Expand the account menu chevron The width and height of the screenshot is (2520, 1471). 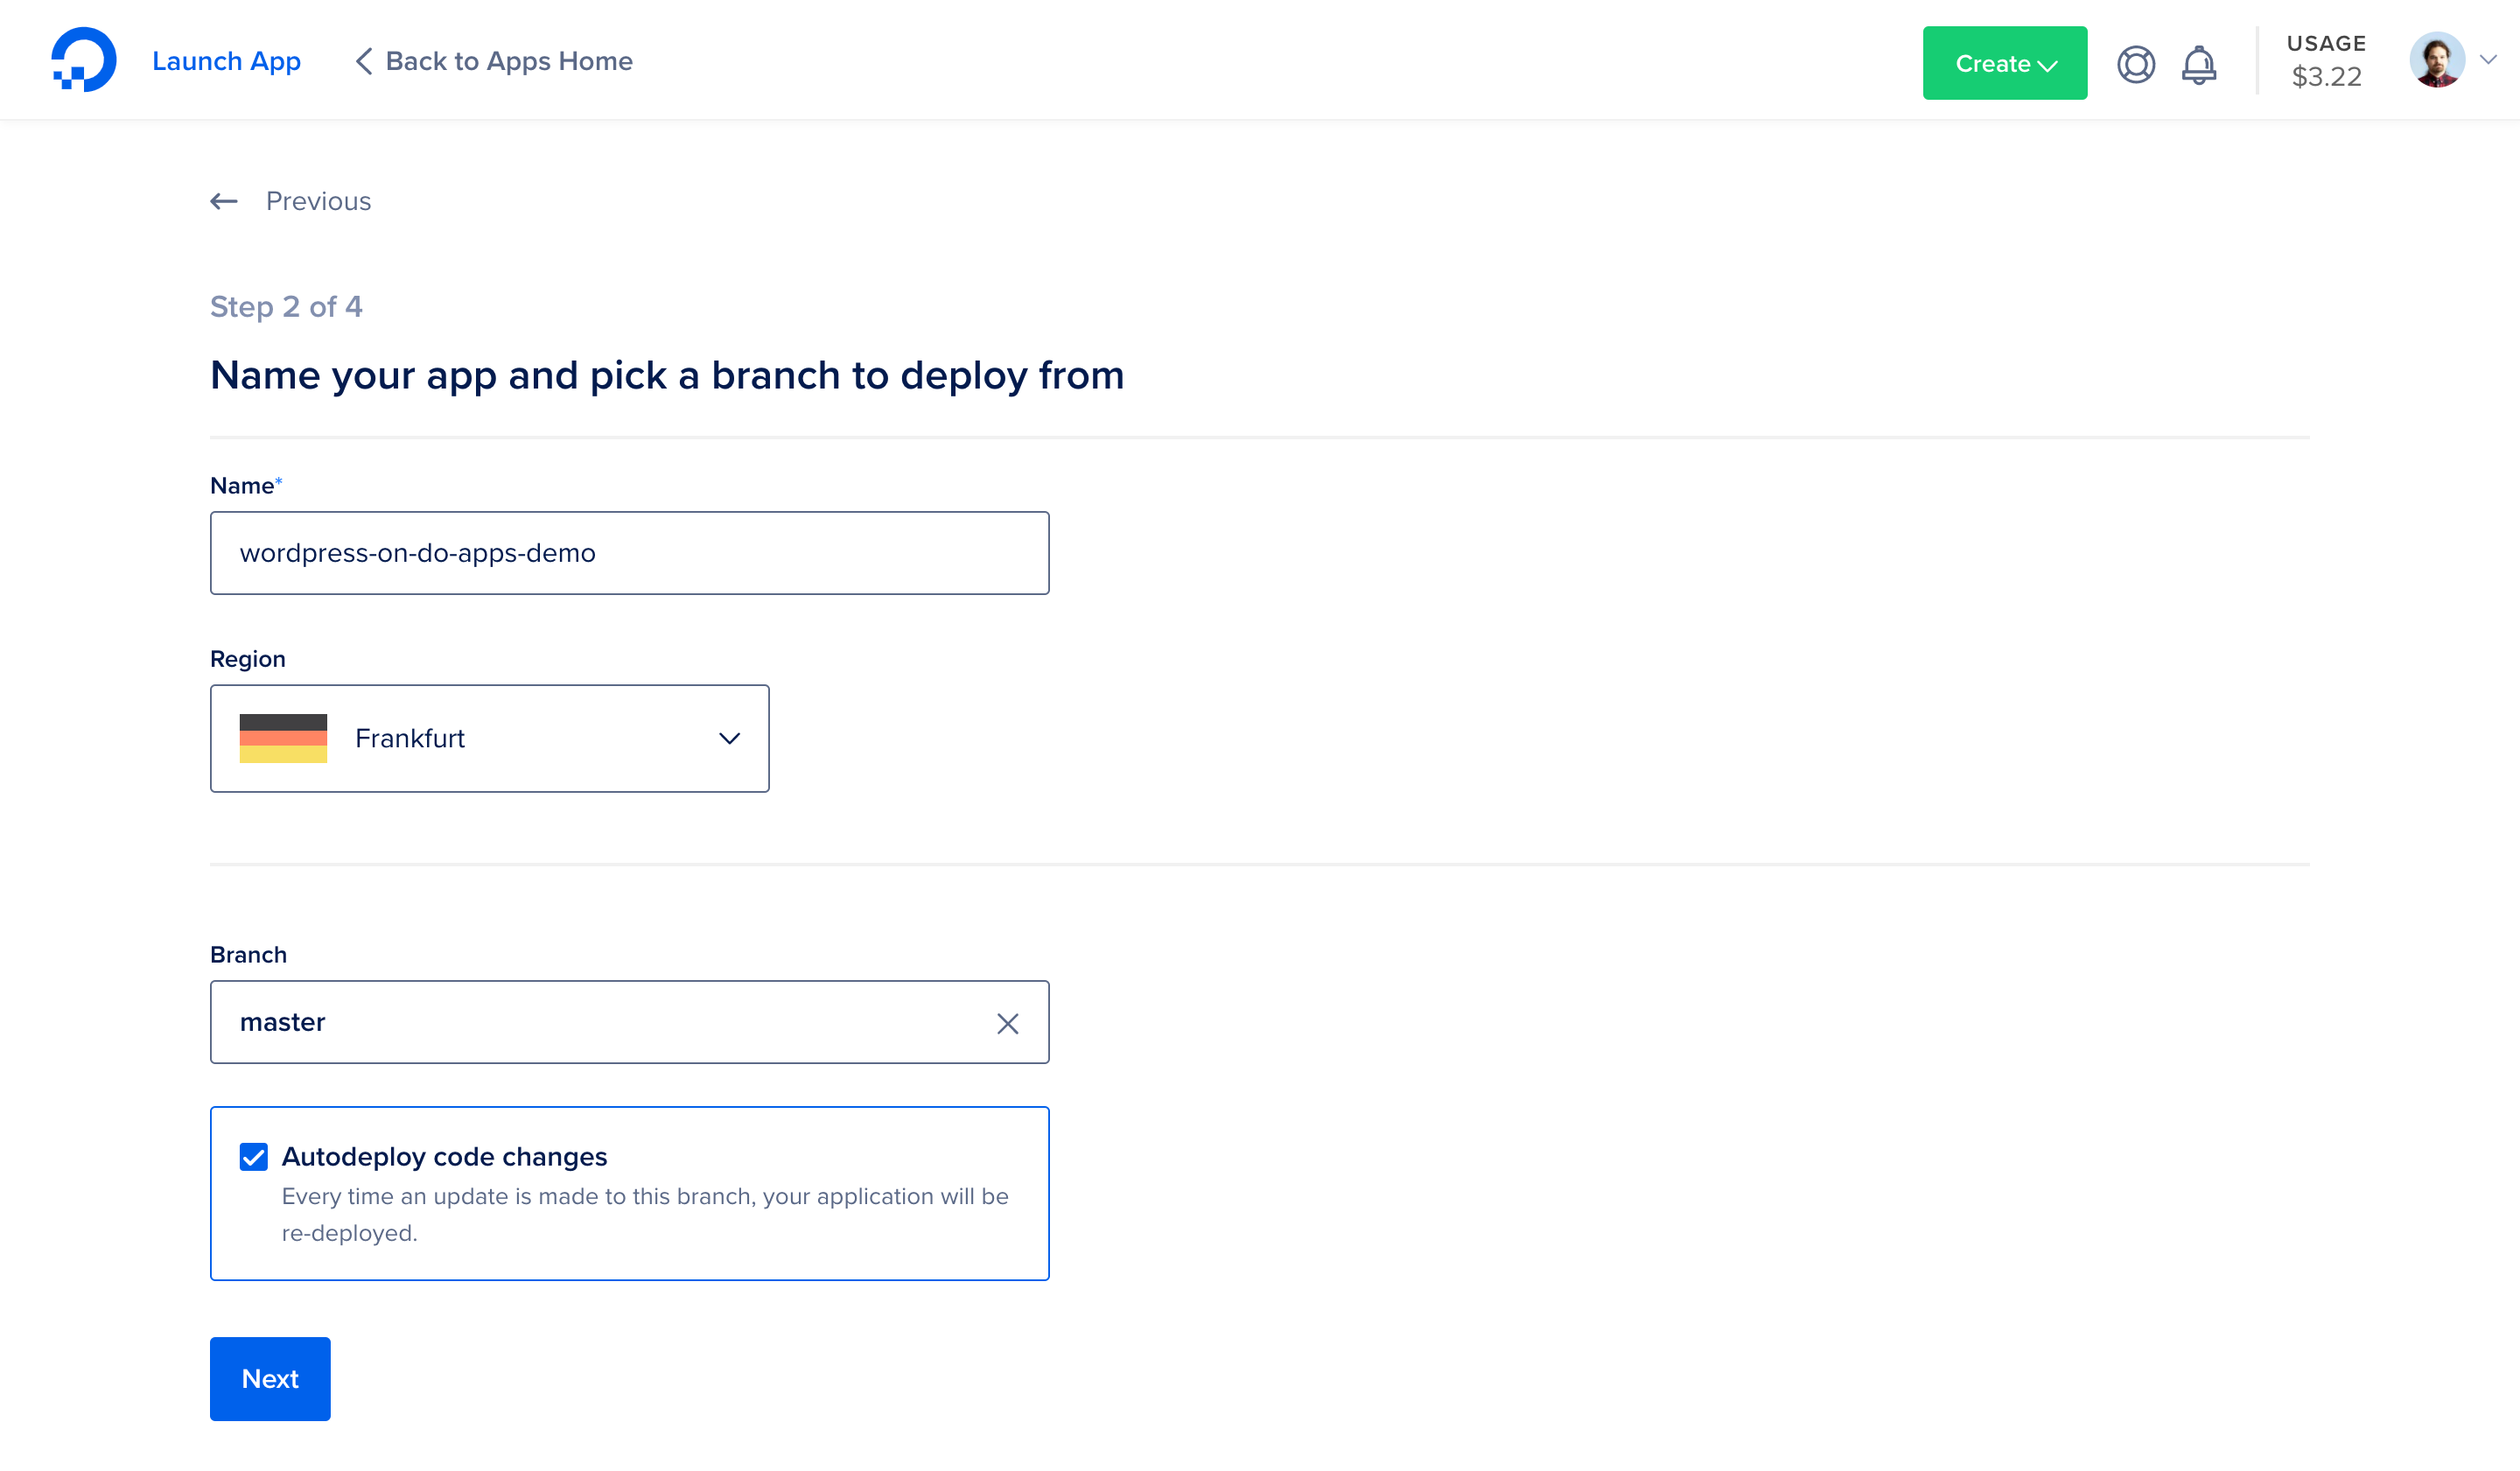2488,60
